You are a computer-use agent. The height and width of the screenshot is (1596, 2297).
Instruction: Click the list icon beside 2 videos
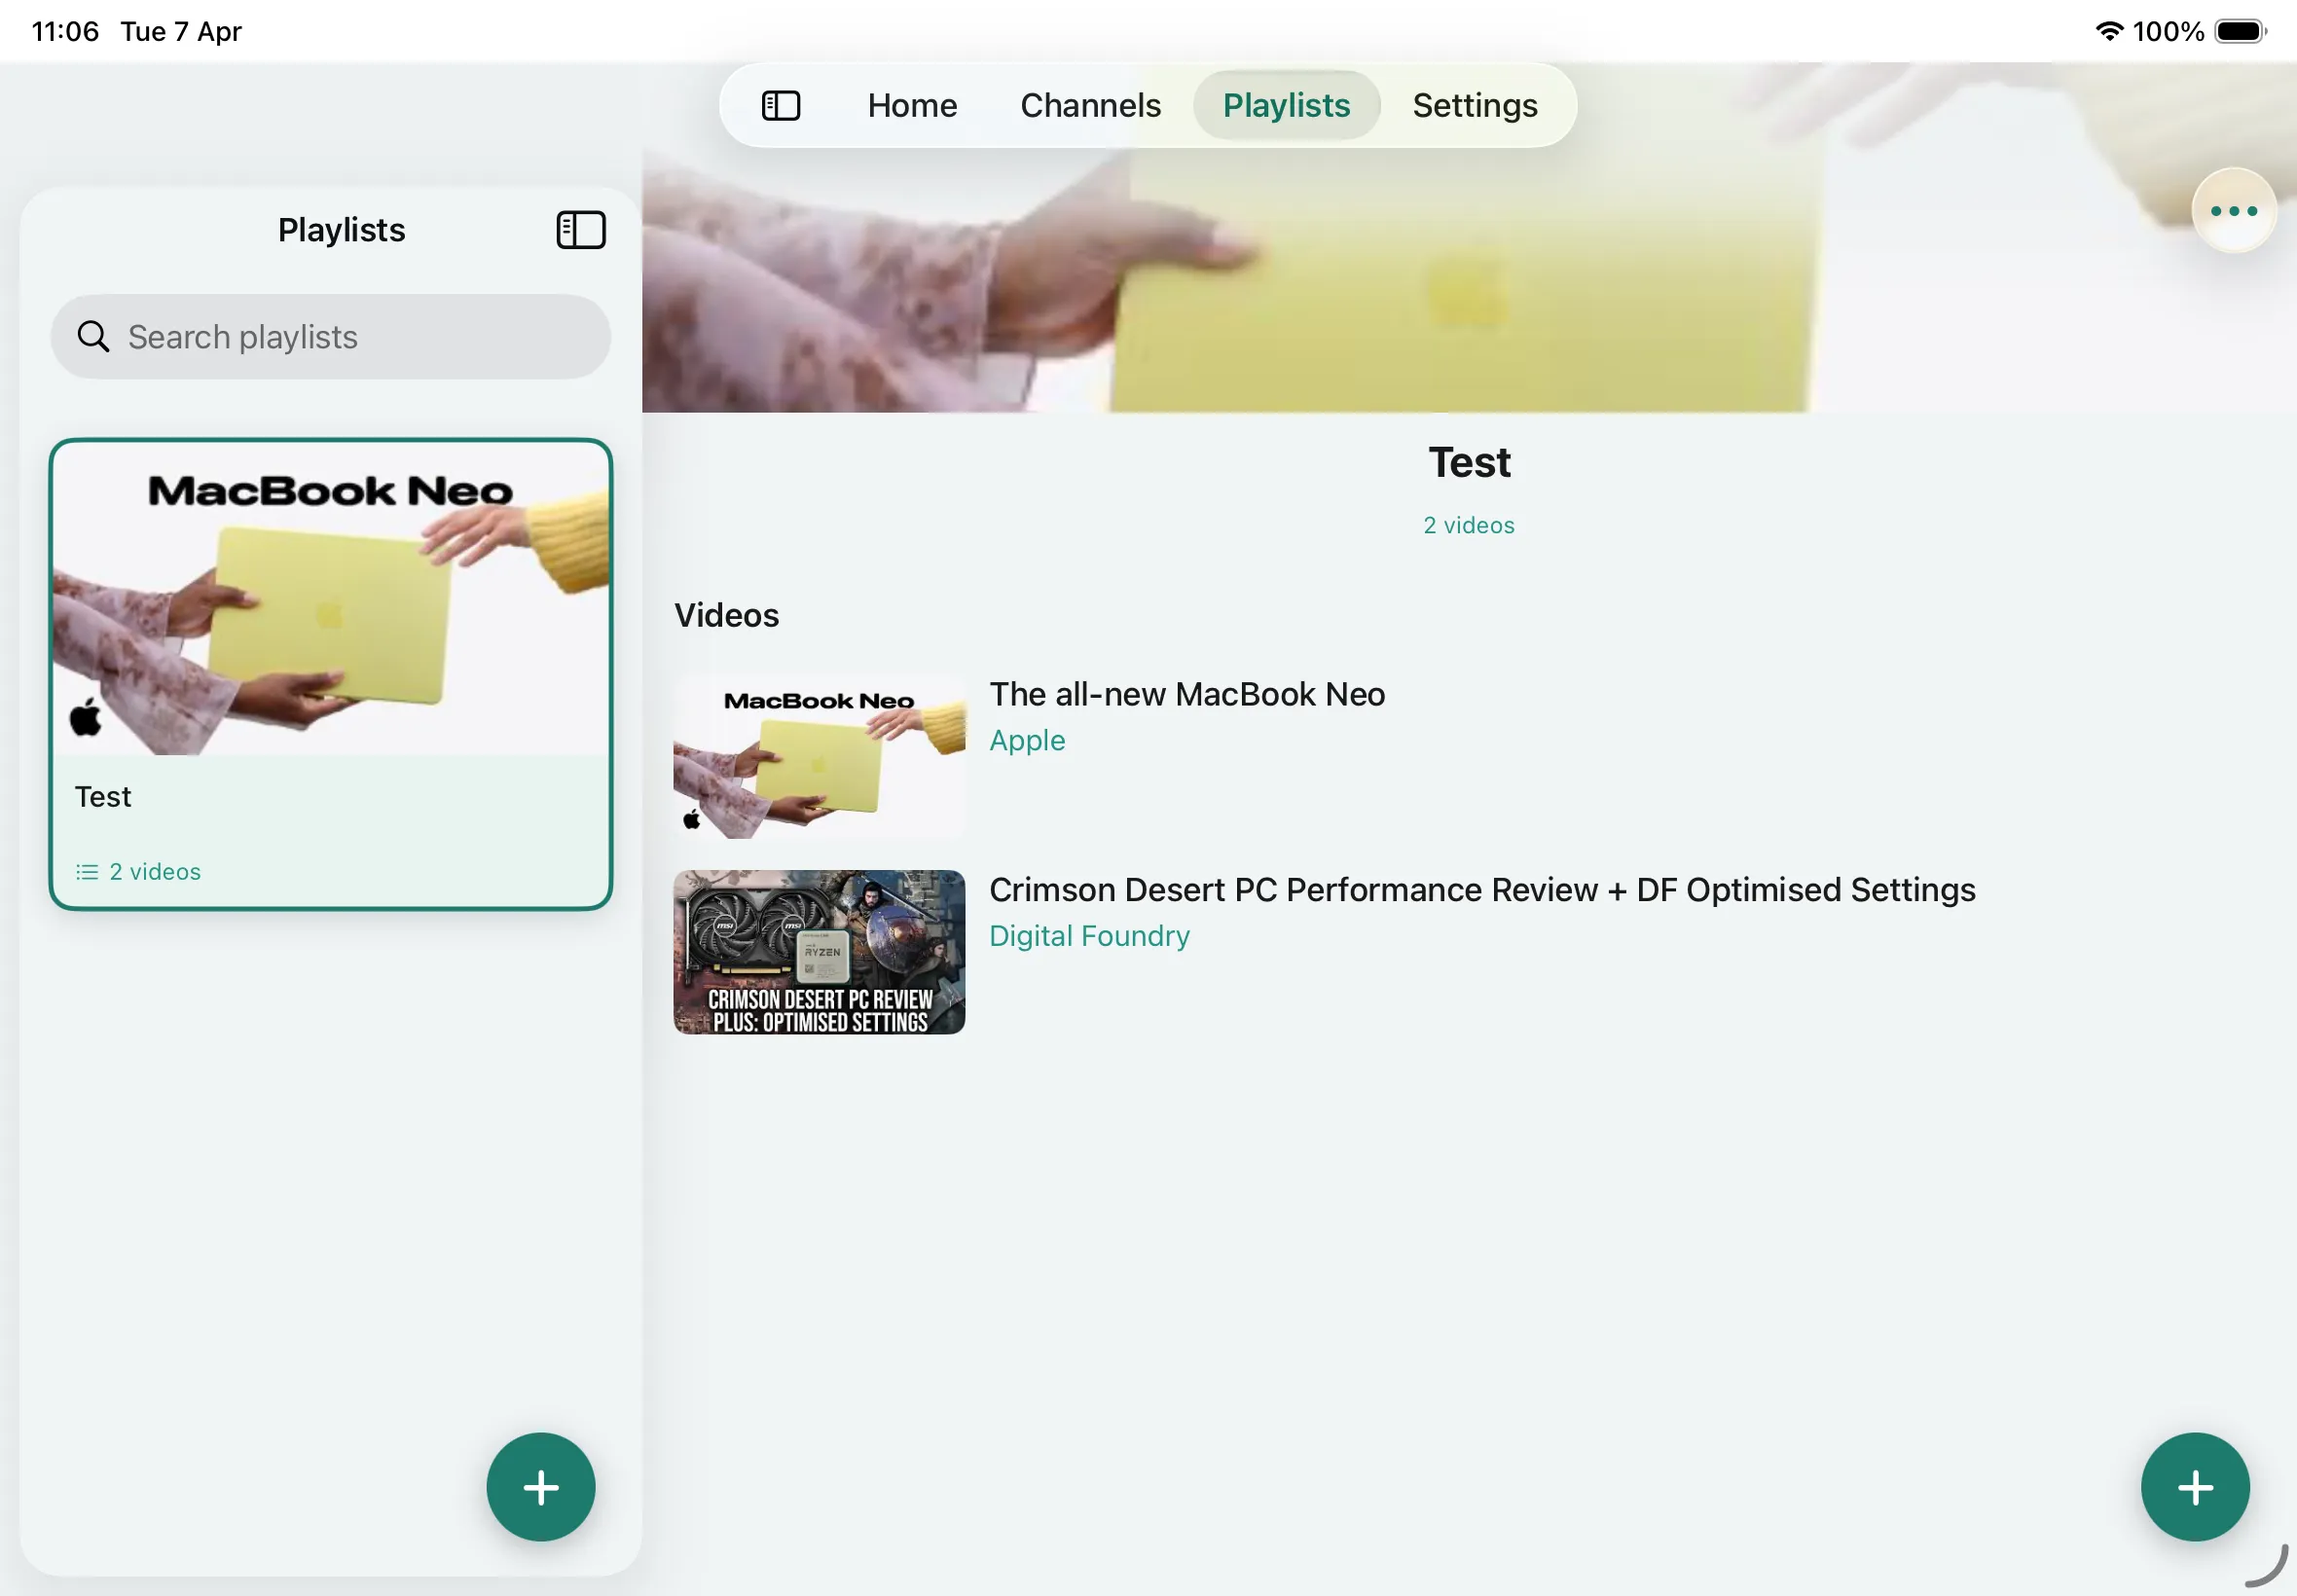[87, 872]
